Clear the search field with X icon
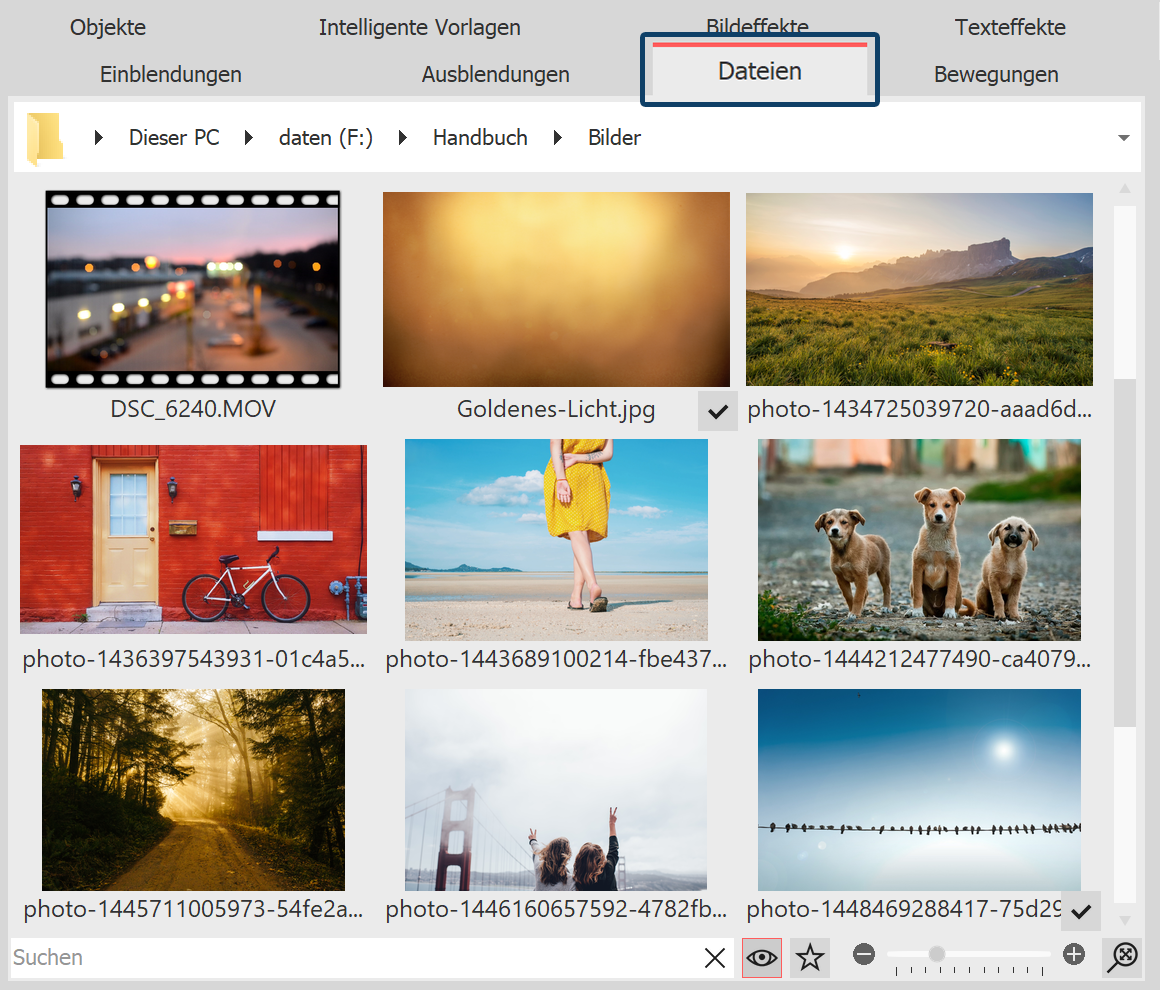This screenshot has height=990, width=1160. (x=715, y=957)
